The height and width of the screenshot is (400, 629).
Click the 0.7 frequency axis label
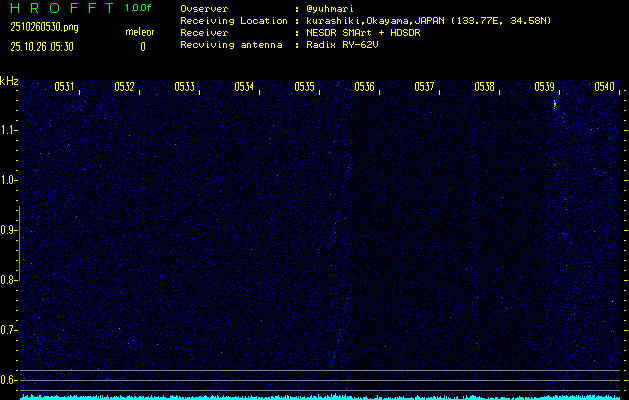click(x=10, y=330)
